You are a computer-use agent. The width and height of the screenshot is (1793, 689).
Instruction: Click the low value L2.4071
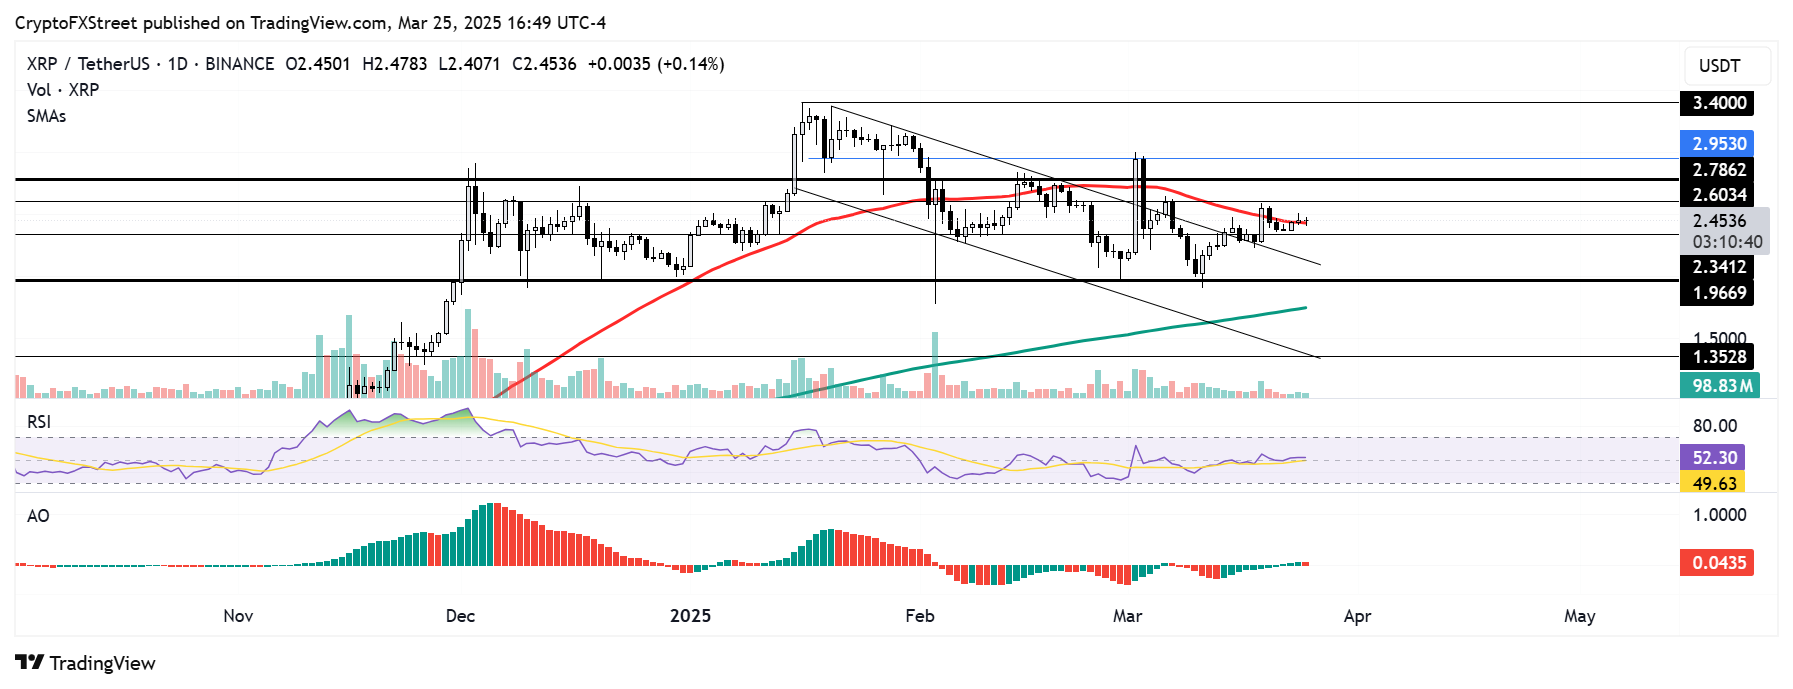(x=470, y=64)
